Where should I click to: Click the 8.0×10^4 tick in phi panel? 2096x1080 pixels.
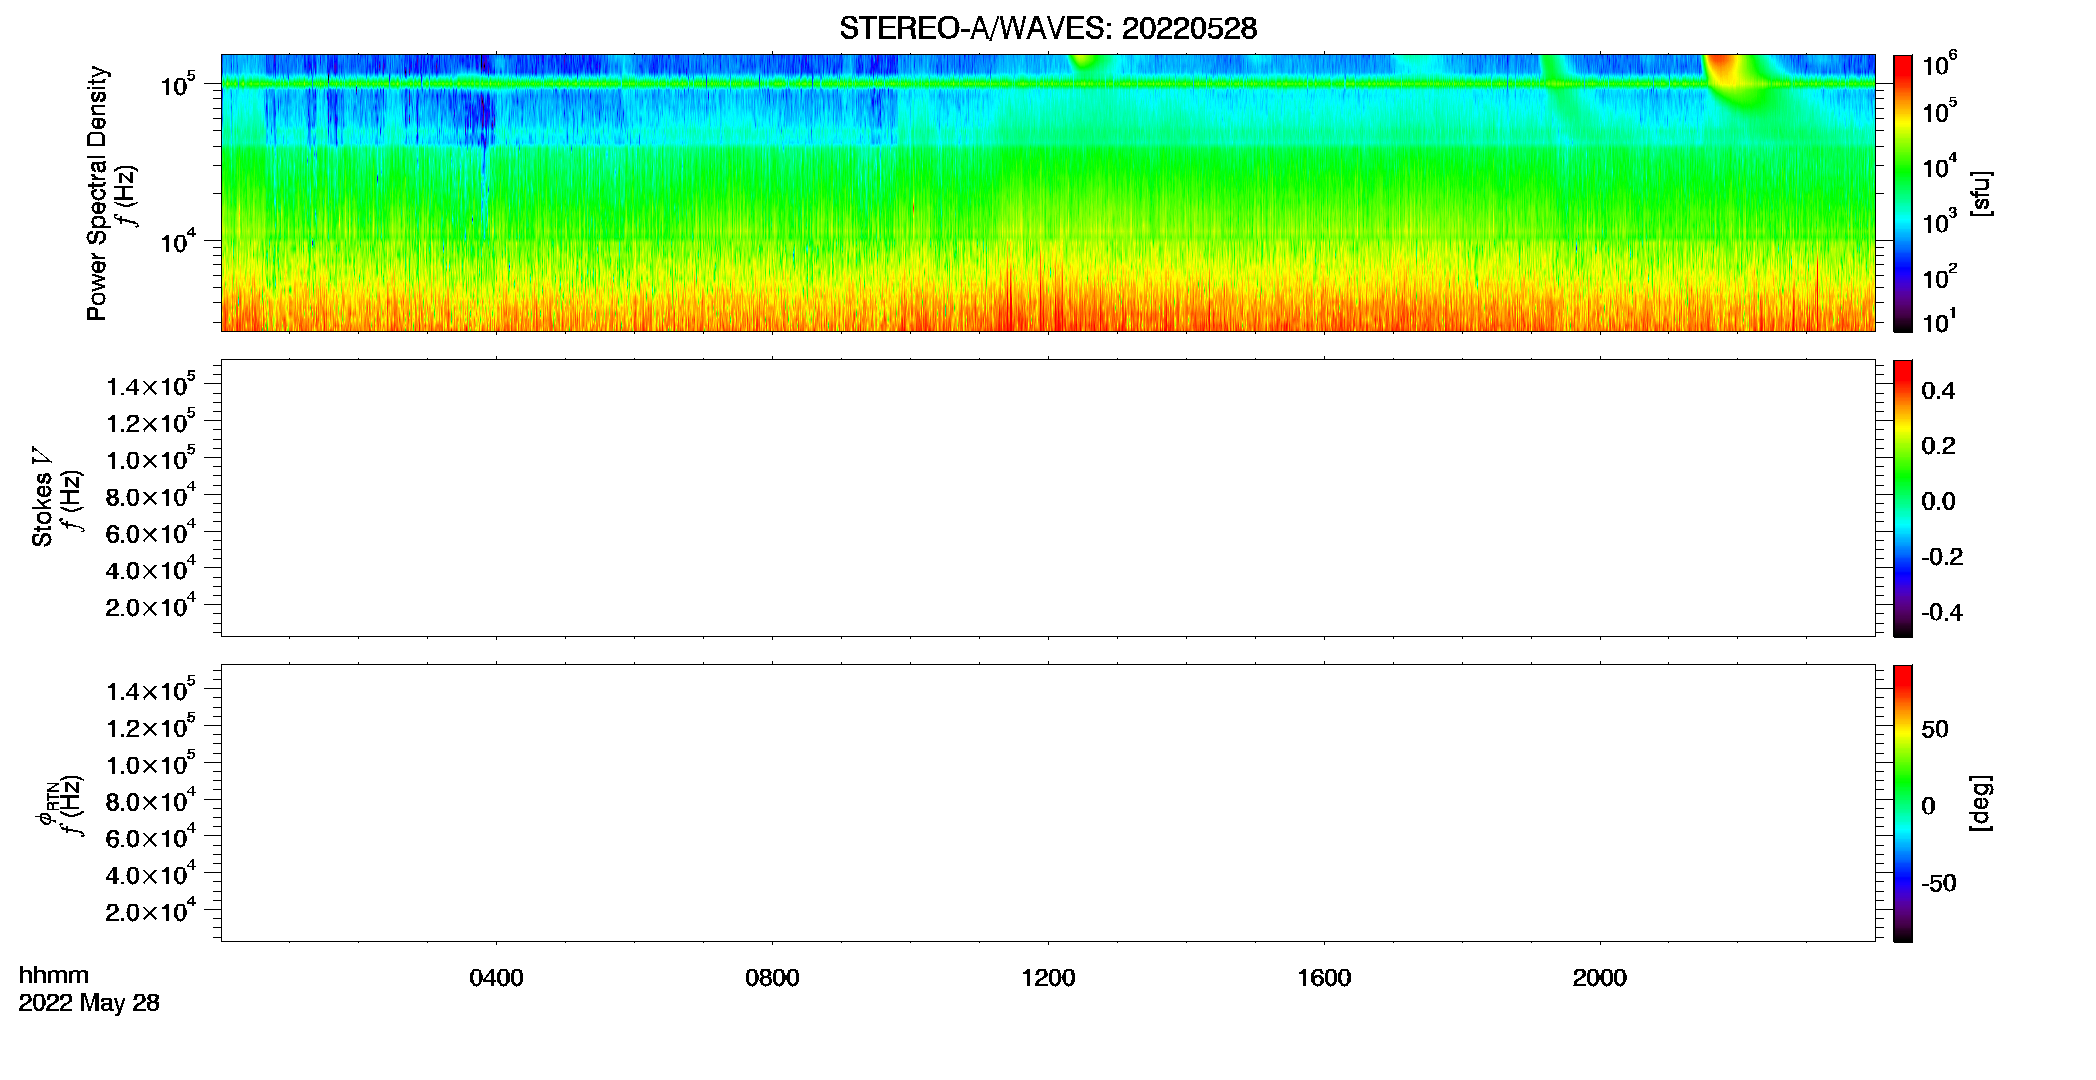click(151, 800)
